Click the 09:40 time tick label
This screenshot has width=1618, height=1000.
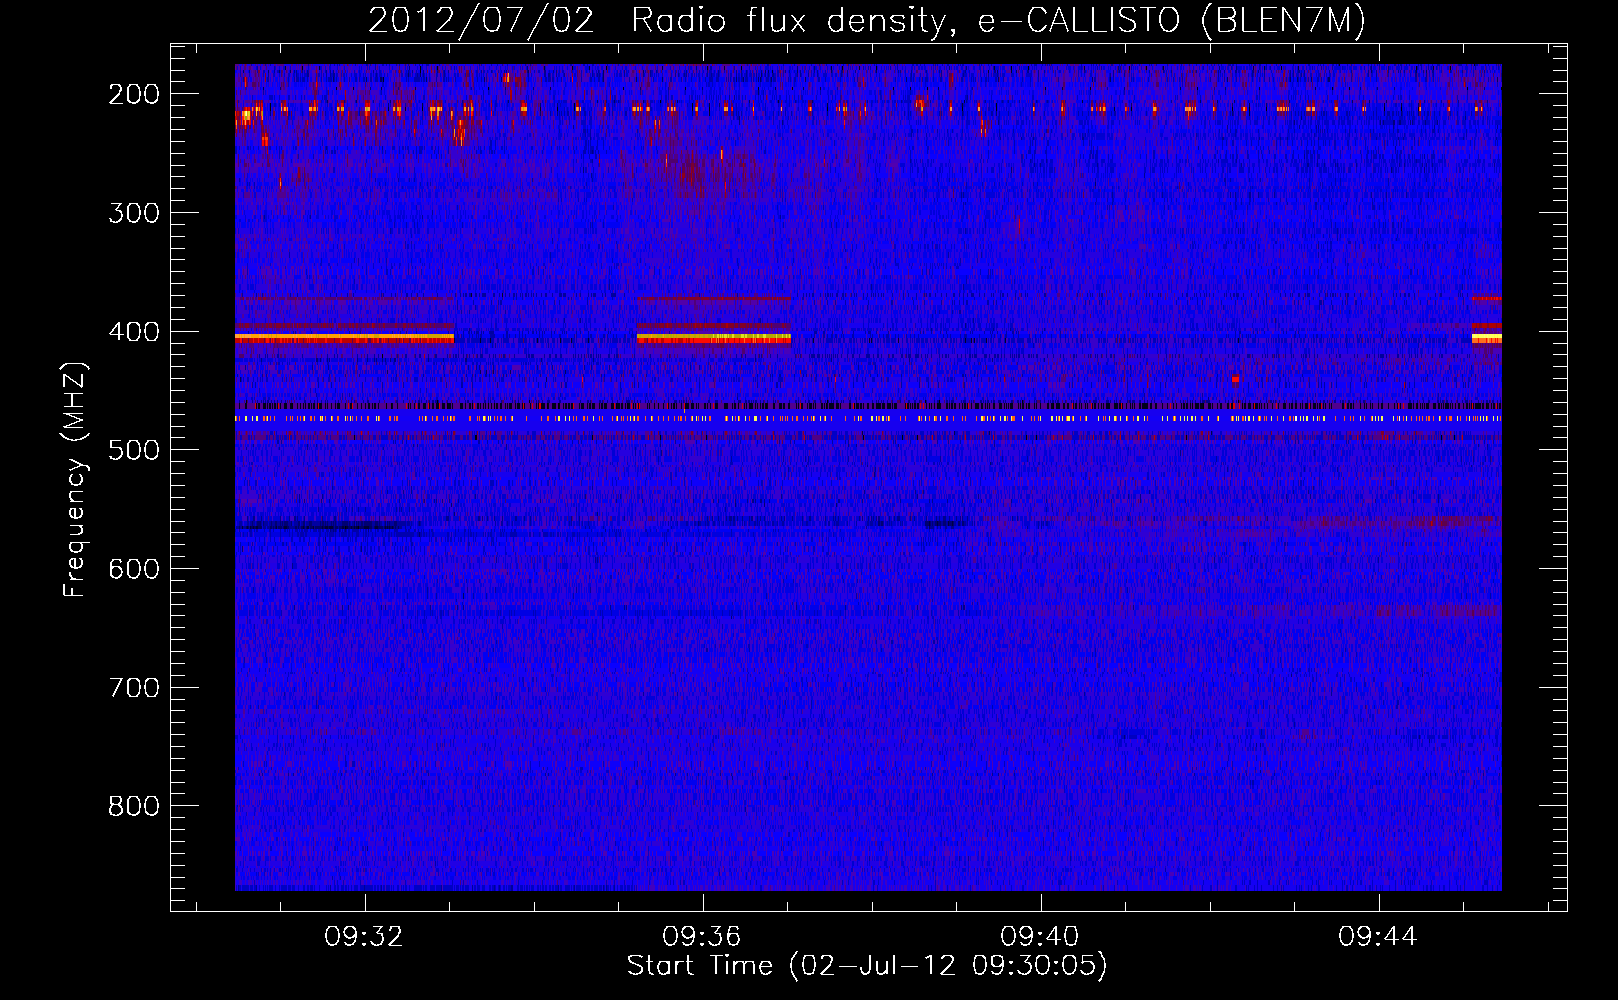coord(1040,937)
